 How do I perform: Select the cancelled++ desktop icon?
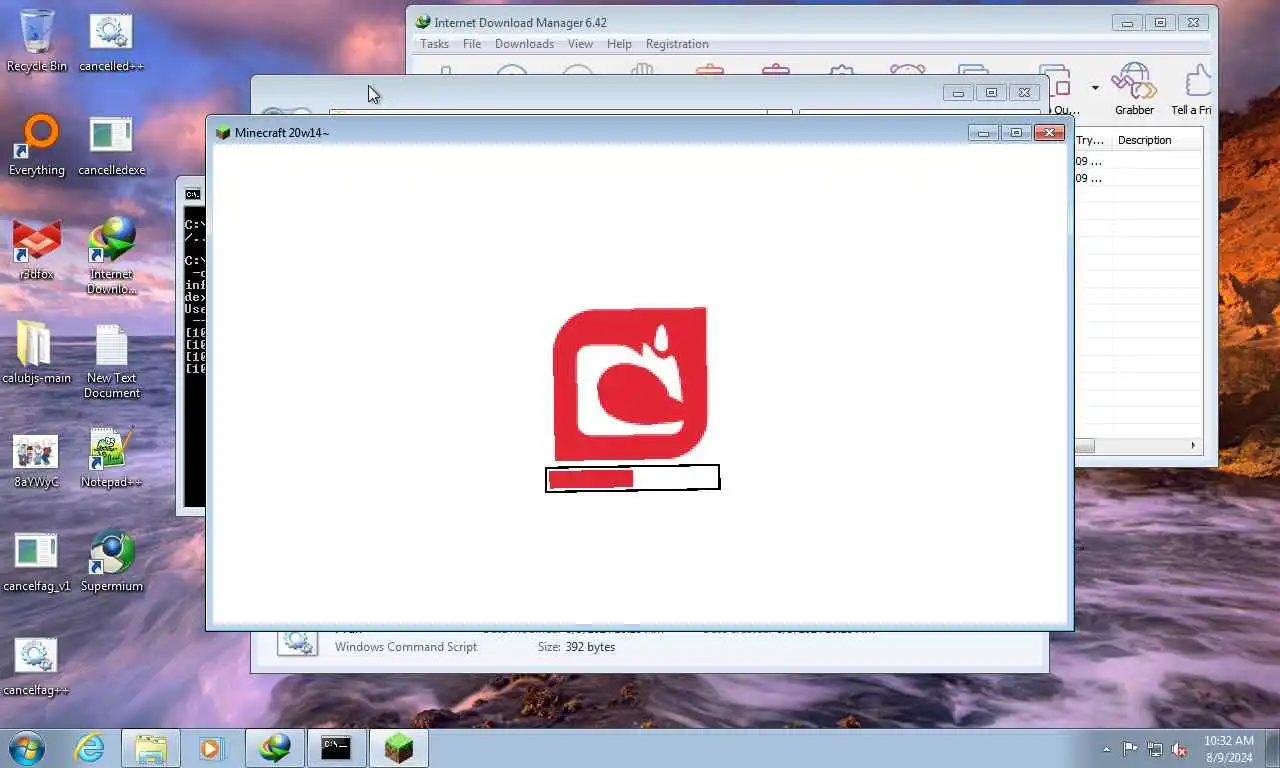point(111,42)
